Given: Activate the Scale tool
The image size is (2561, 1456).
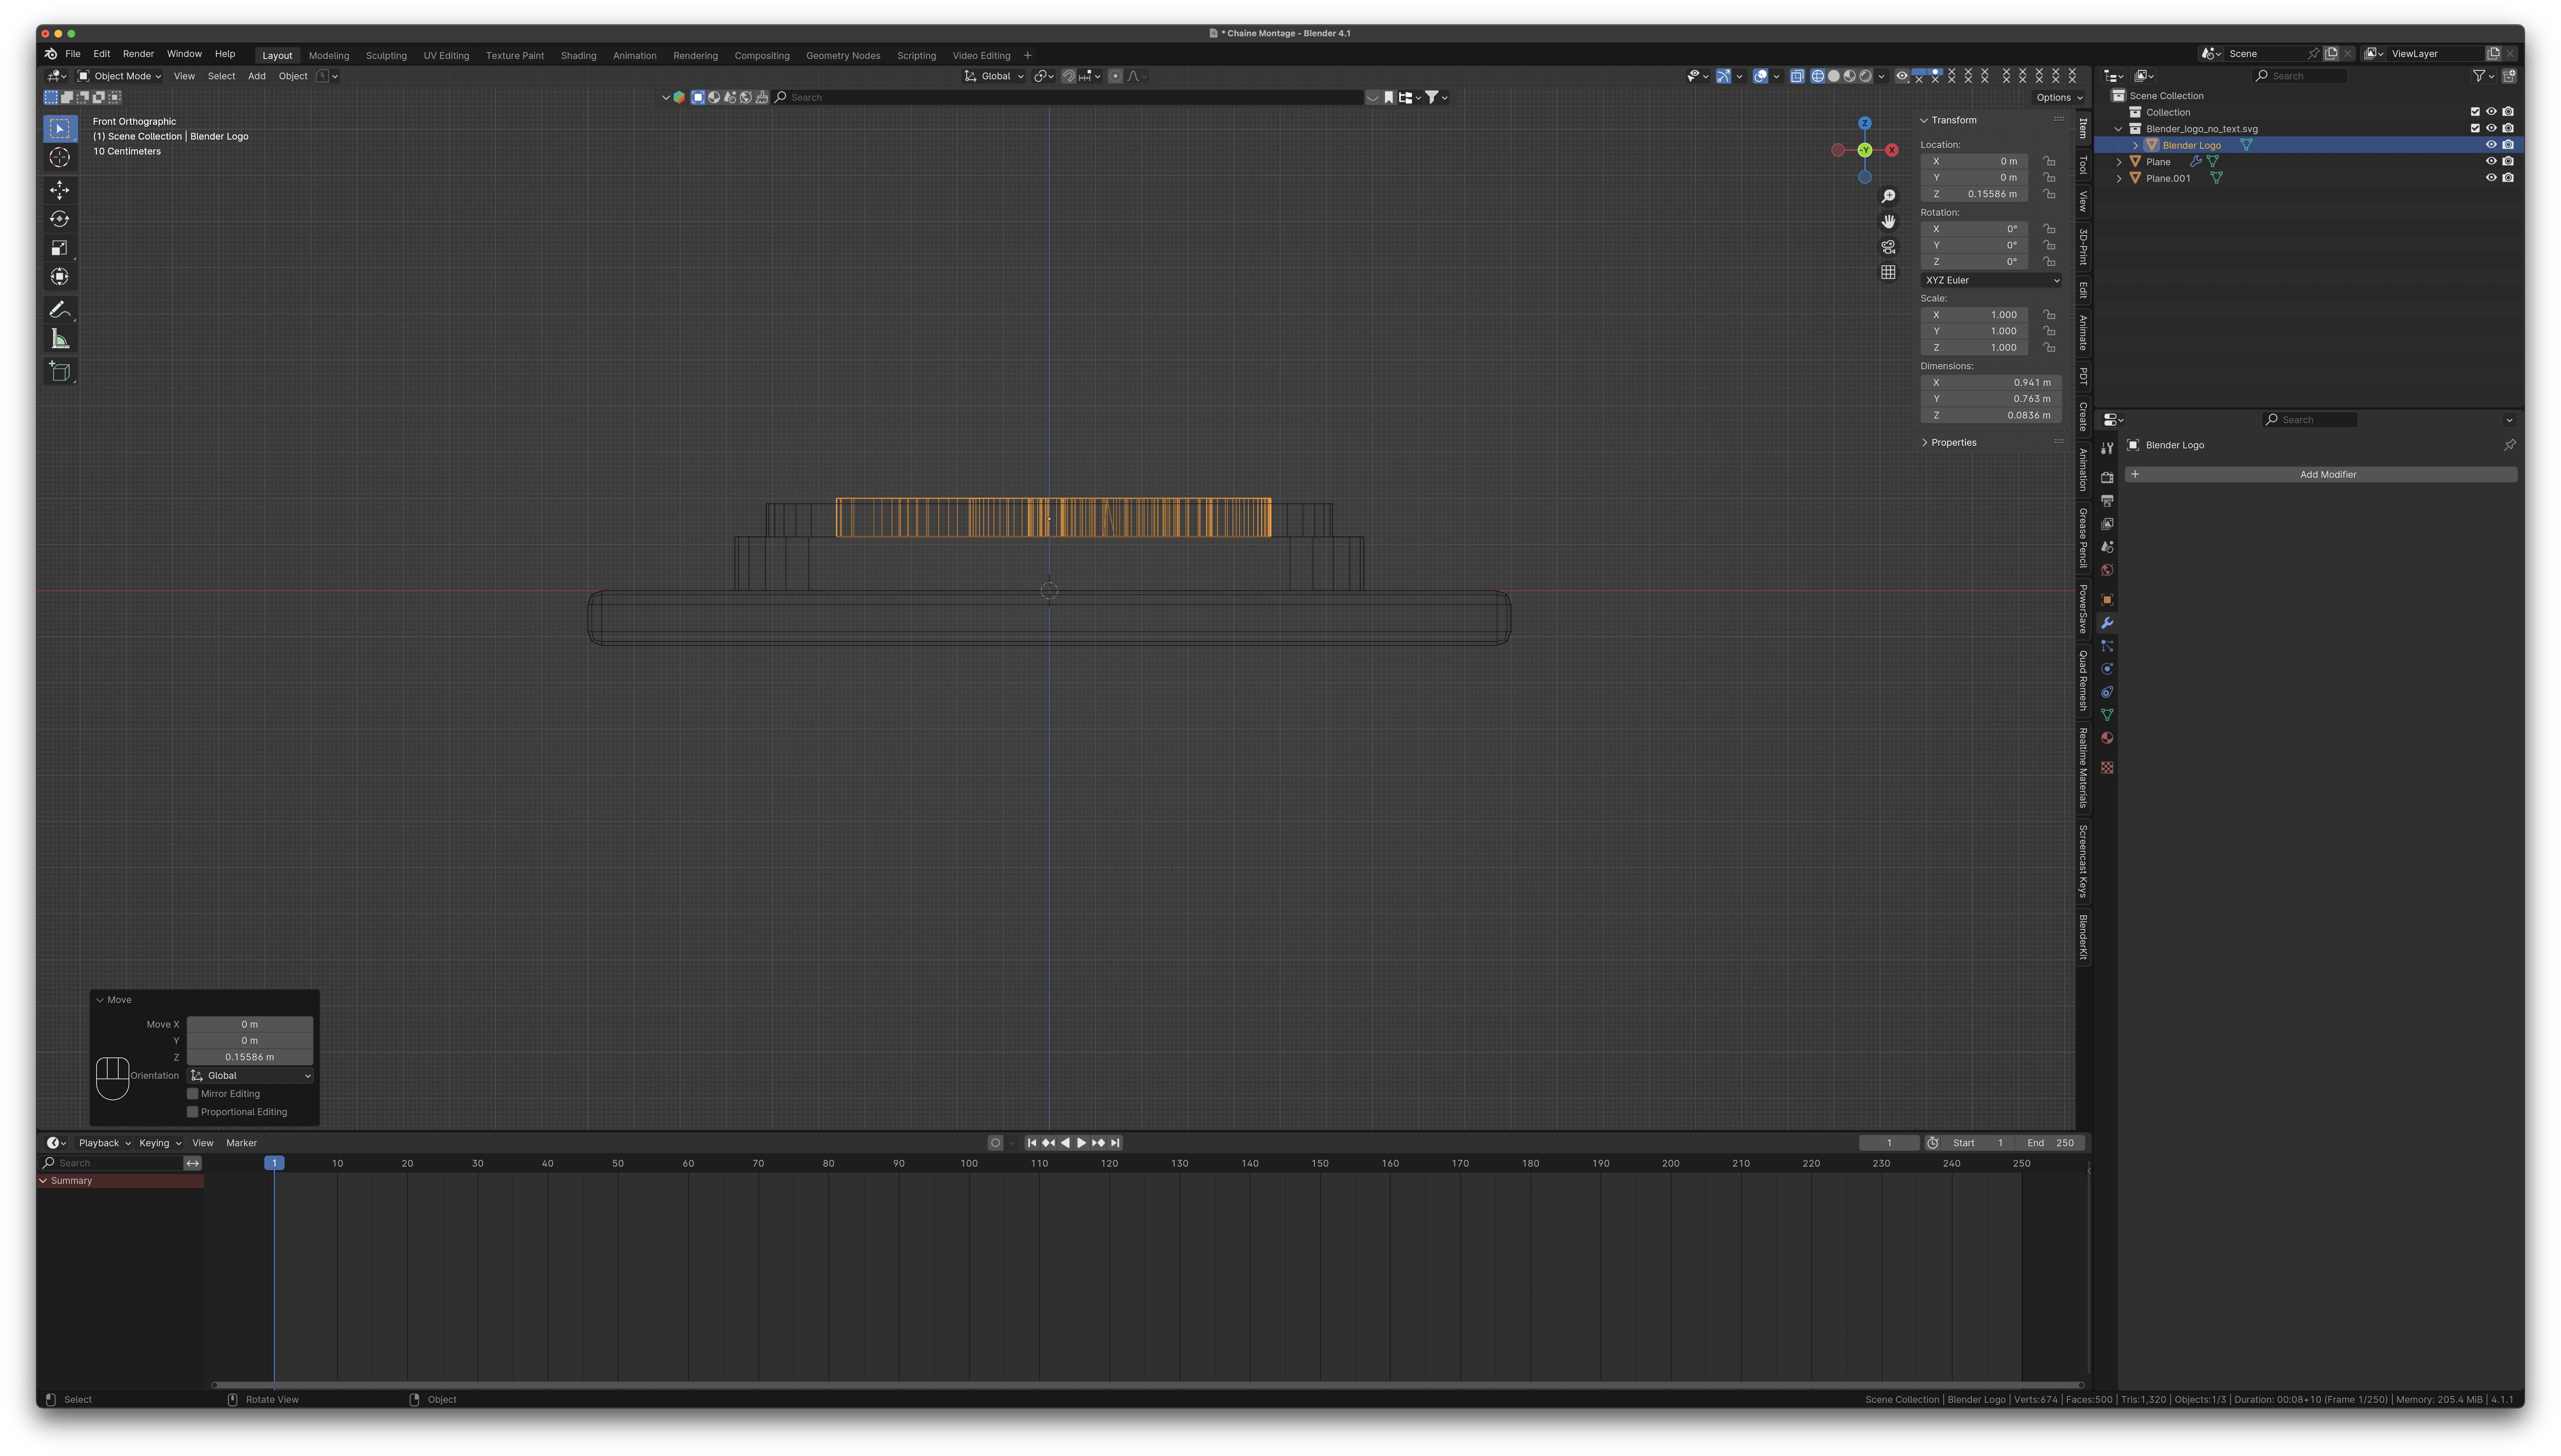Looking at the screenshot, I should pyautogui.click(x=60, y=248).
